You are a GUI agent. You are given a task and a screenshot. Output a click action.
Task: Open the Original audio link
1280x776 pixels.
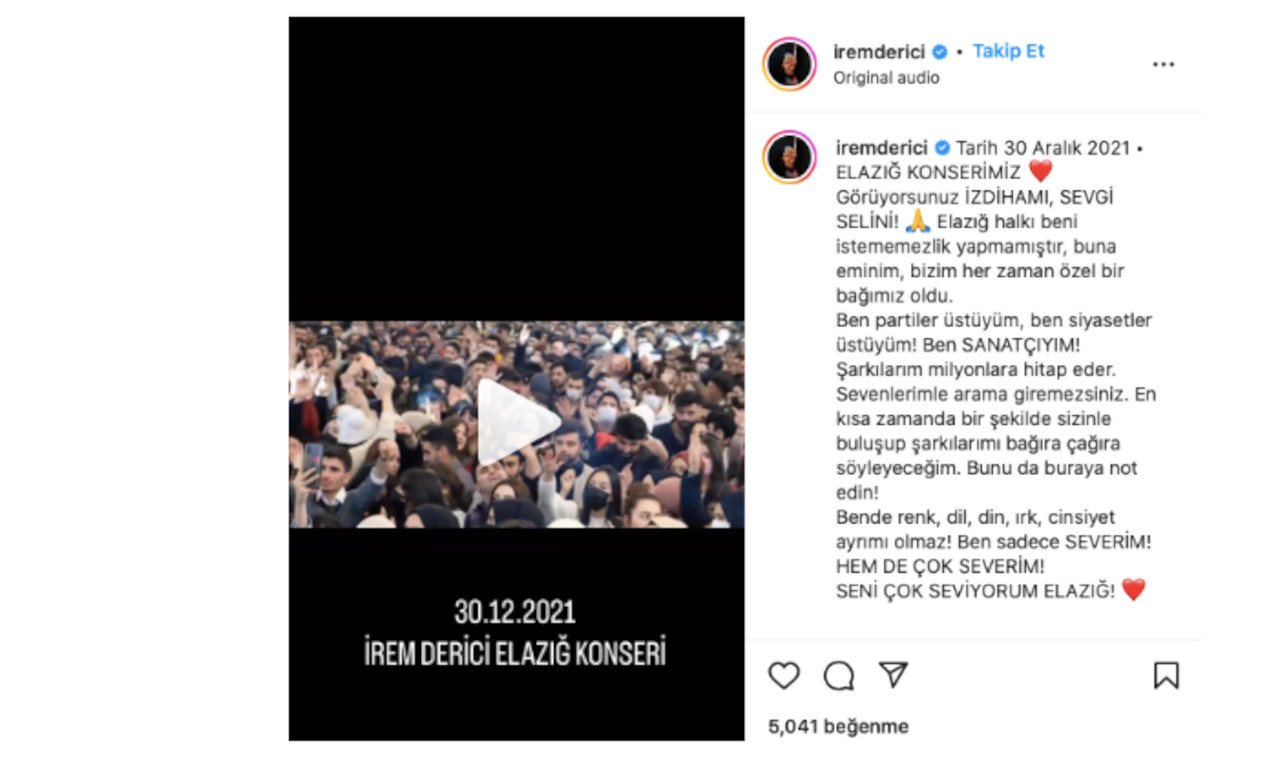(886, 78)
